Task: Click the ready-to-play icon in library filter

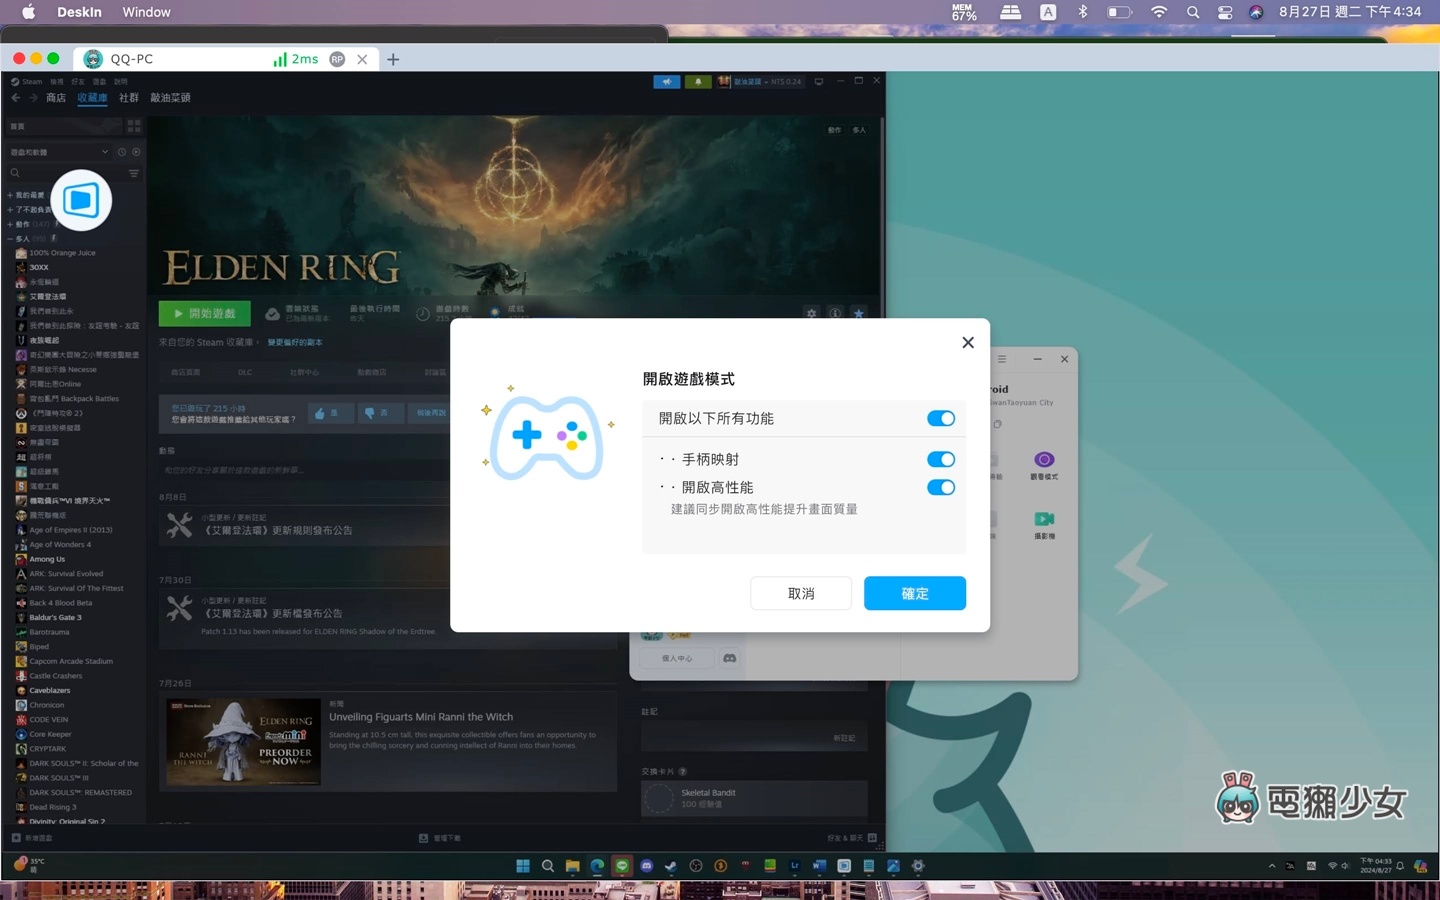Action: [x=136, y=152]
